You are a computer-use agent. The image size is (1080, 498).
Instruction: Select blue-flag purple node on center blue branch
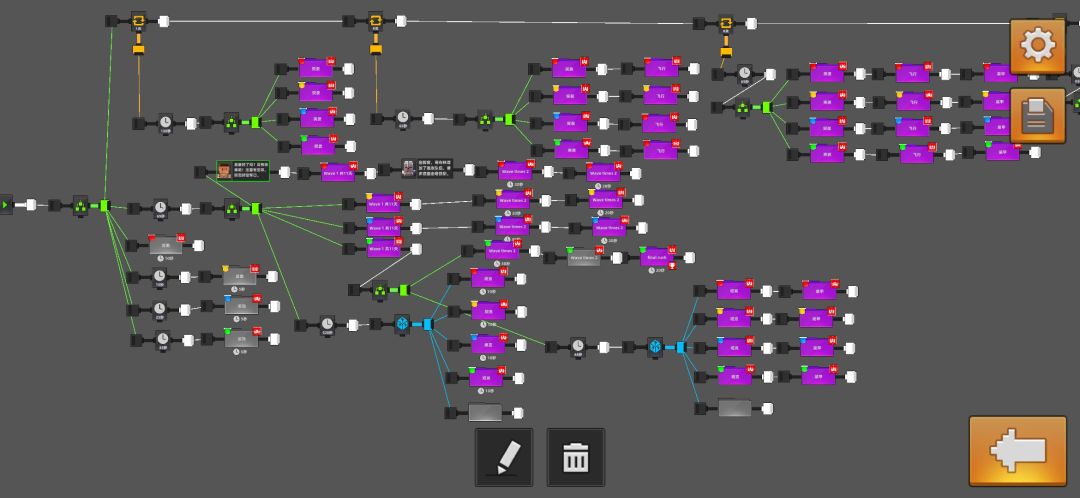pos(488,344)
